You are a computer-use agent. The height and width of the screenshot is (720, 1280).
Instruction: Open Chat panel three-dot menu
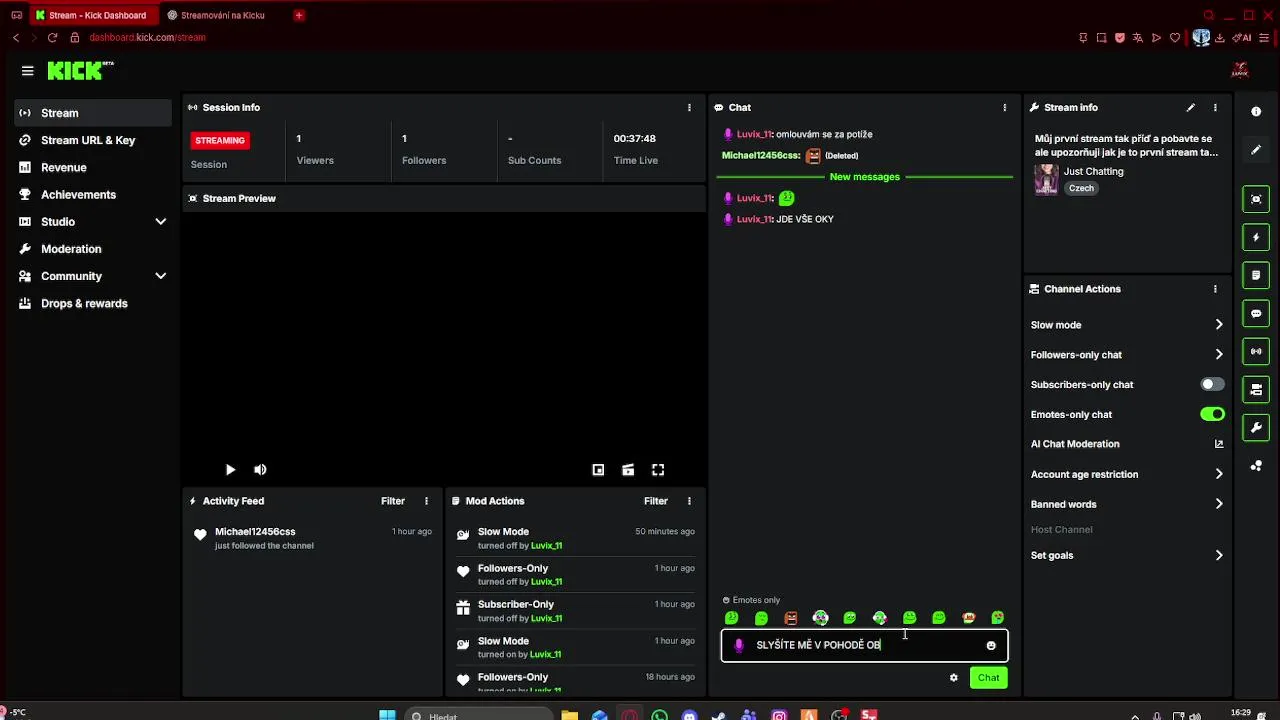(1005, 107)
